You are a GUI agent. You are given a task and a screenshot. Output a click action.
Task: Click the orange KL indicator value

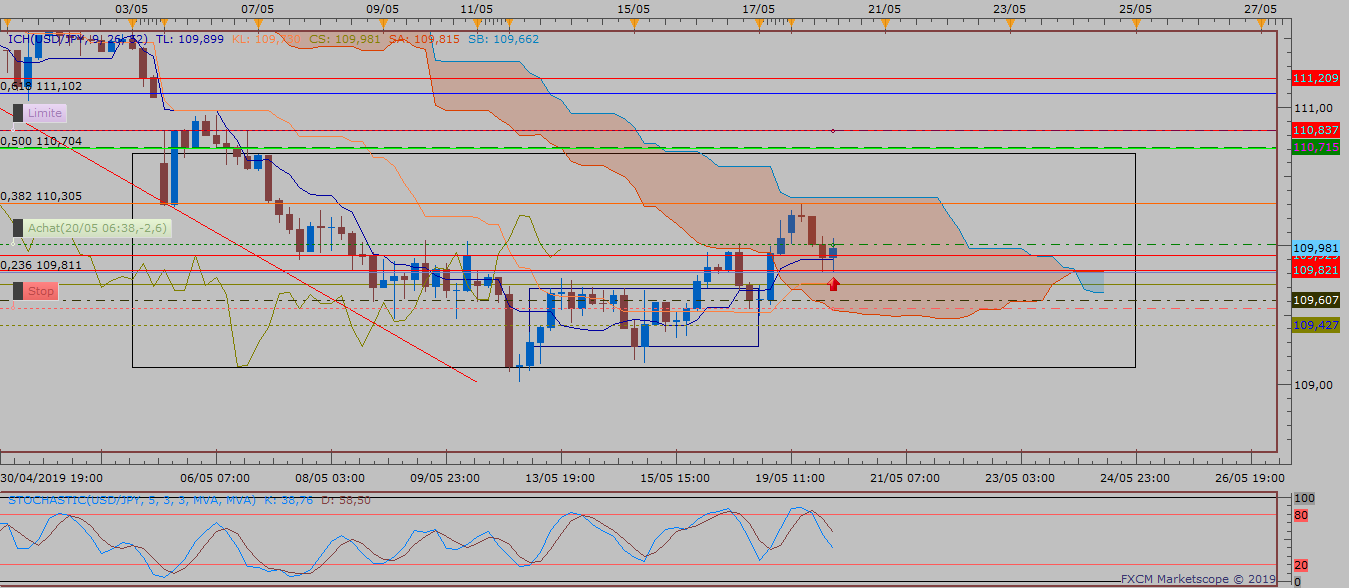267,39
